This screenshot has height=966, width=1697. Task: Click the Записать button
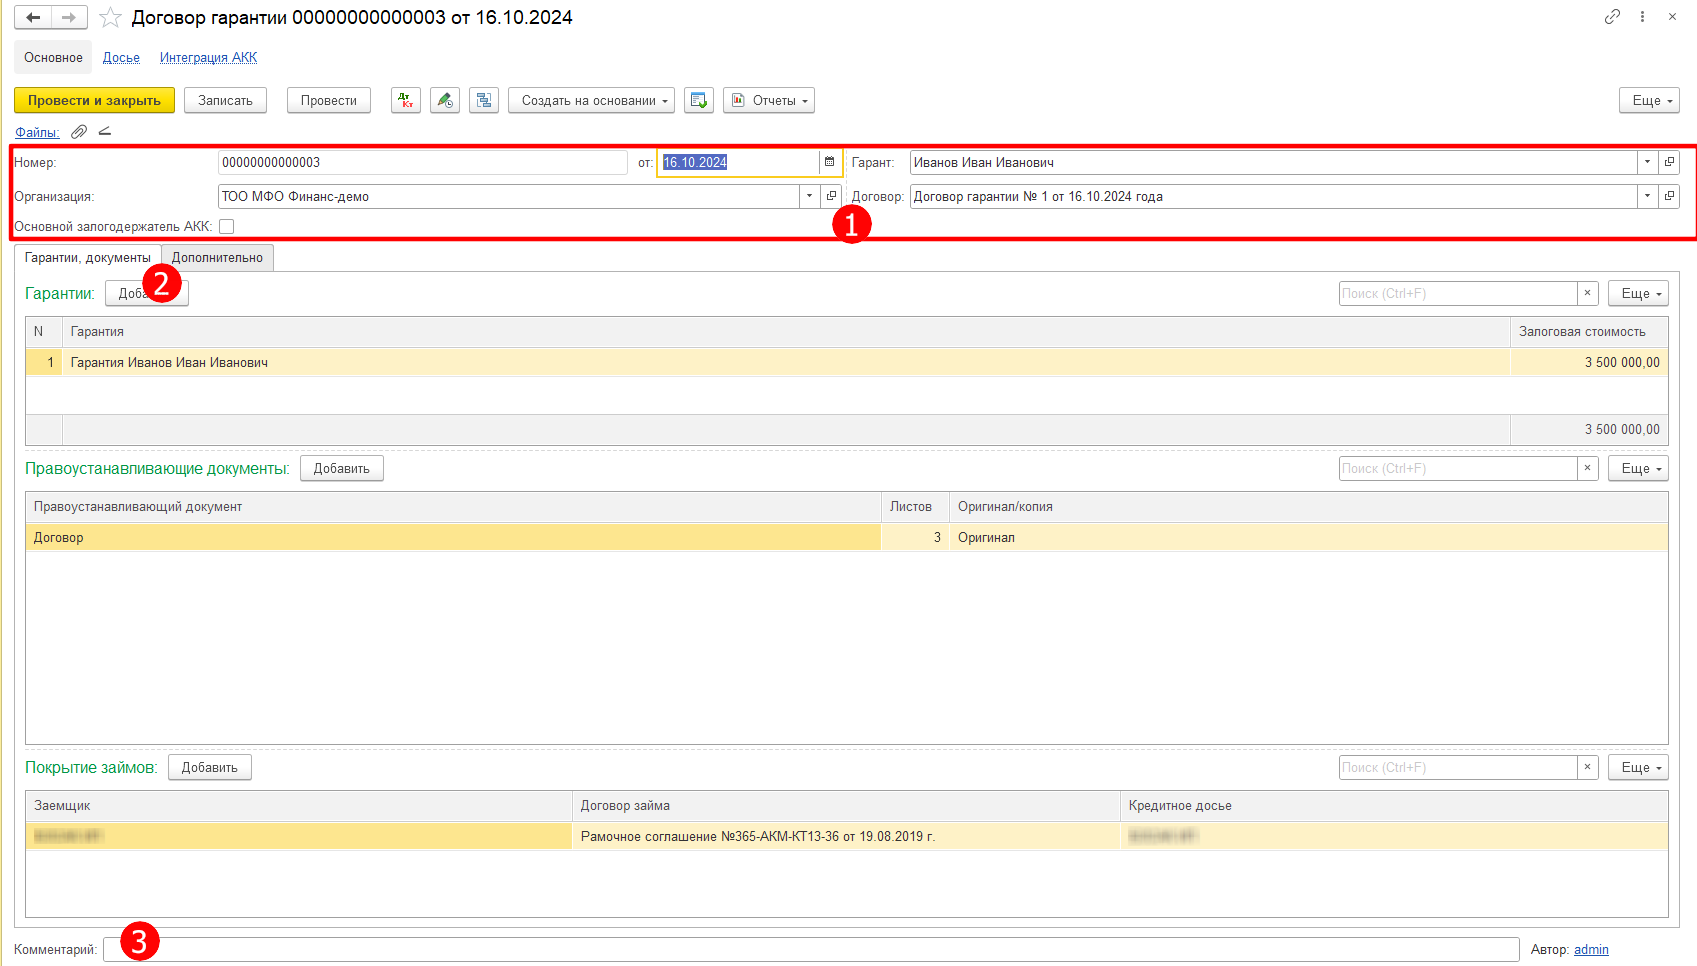(x=225, y=100)
